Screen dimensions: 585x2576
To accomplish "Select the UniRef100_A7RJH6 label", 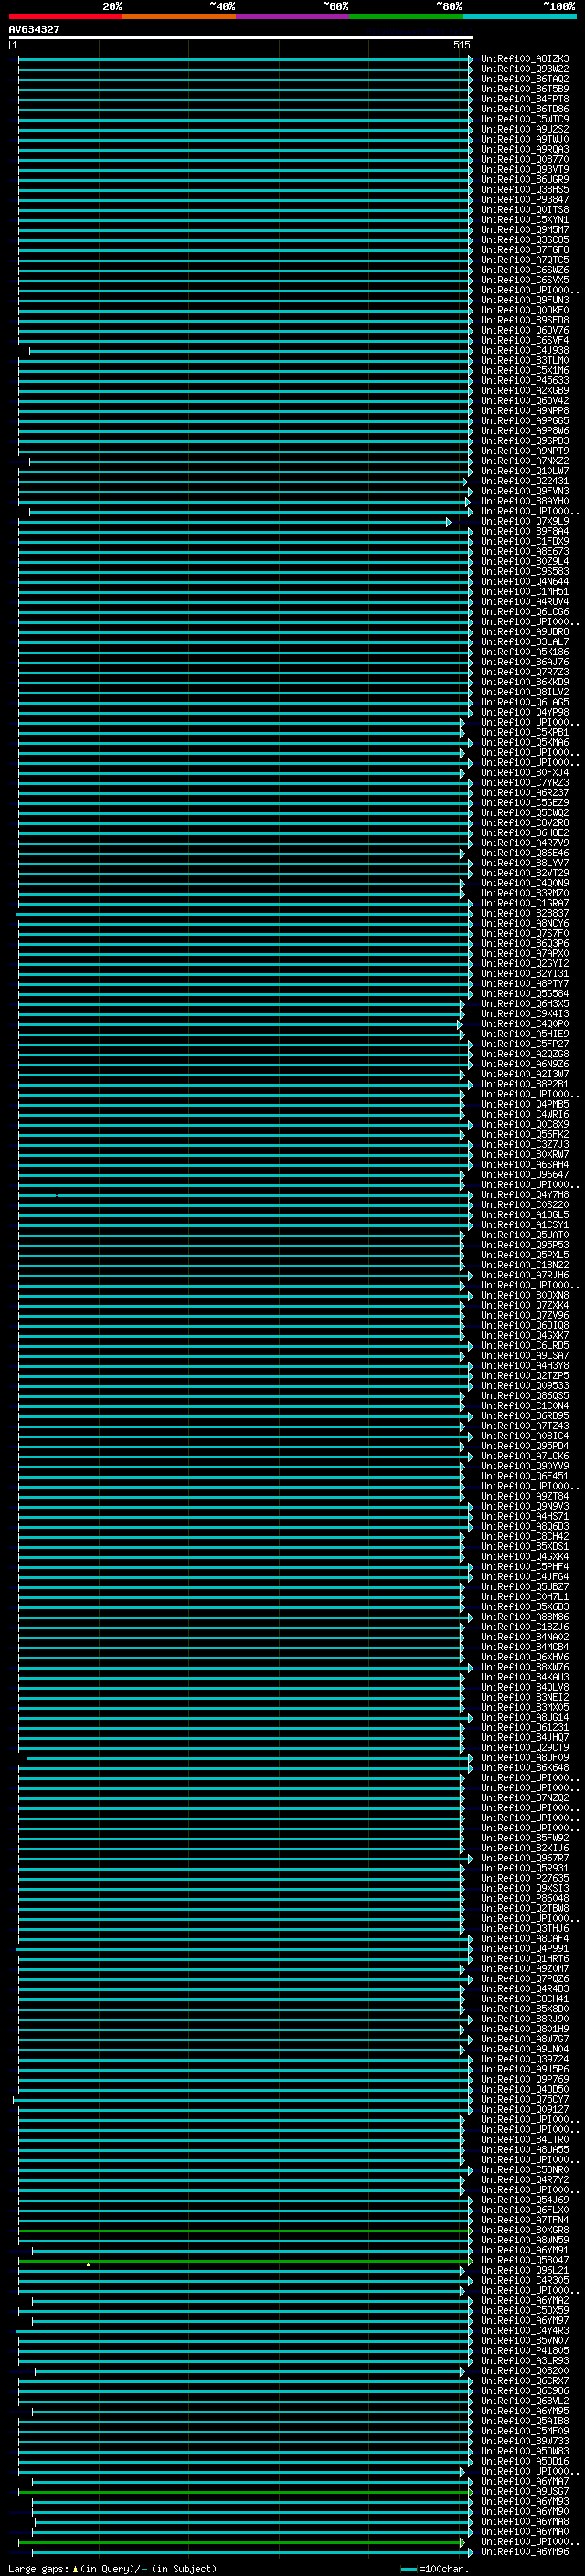I will pyautogui.click(x=525, y=1276).
